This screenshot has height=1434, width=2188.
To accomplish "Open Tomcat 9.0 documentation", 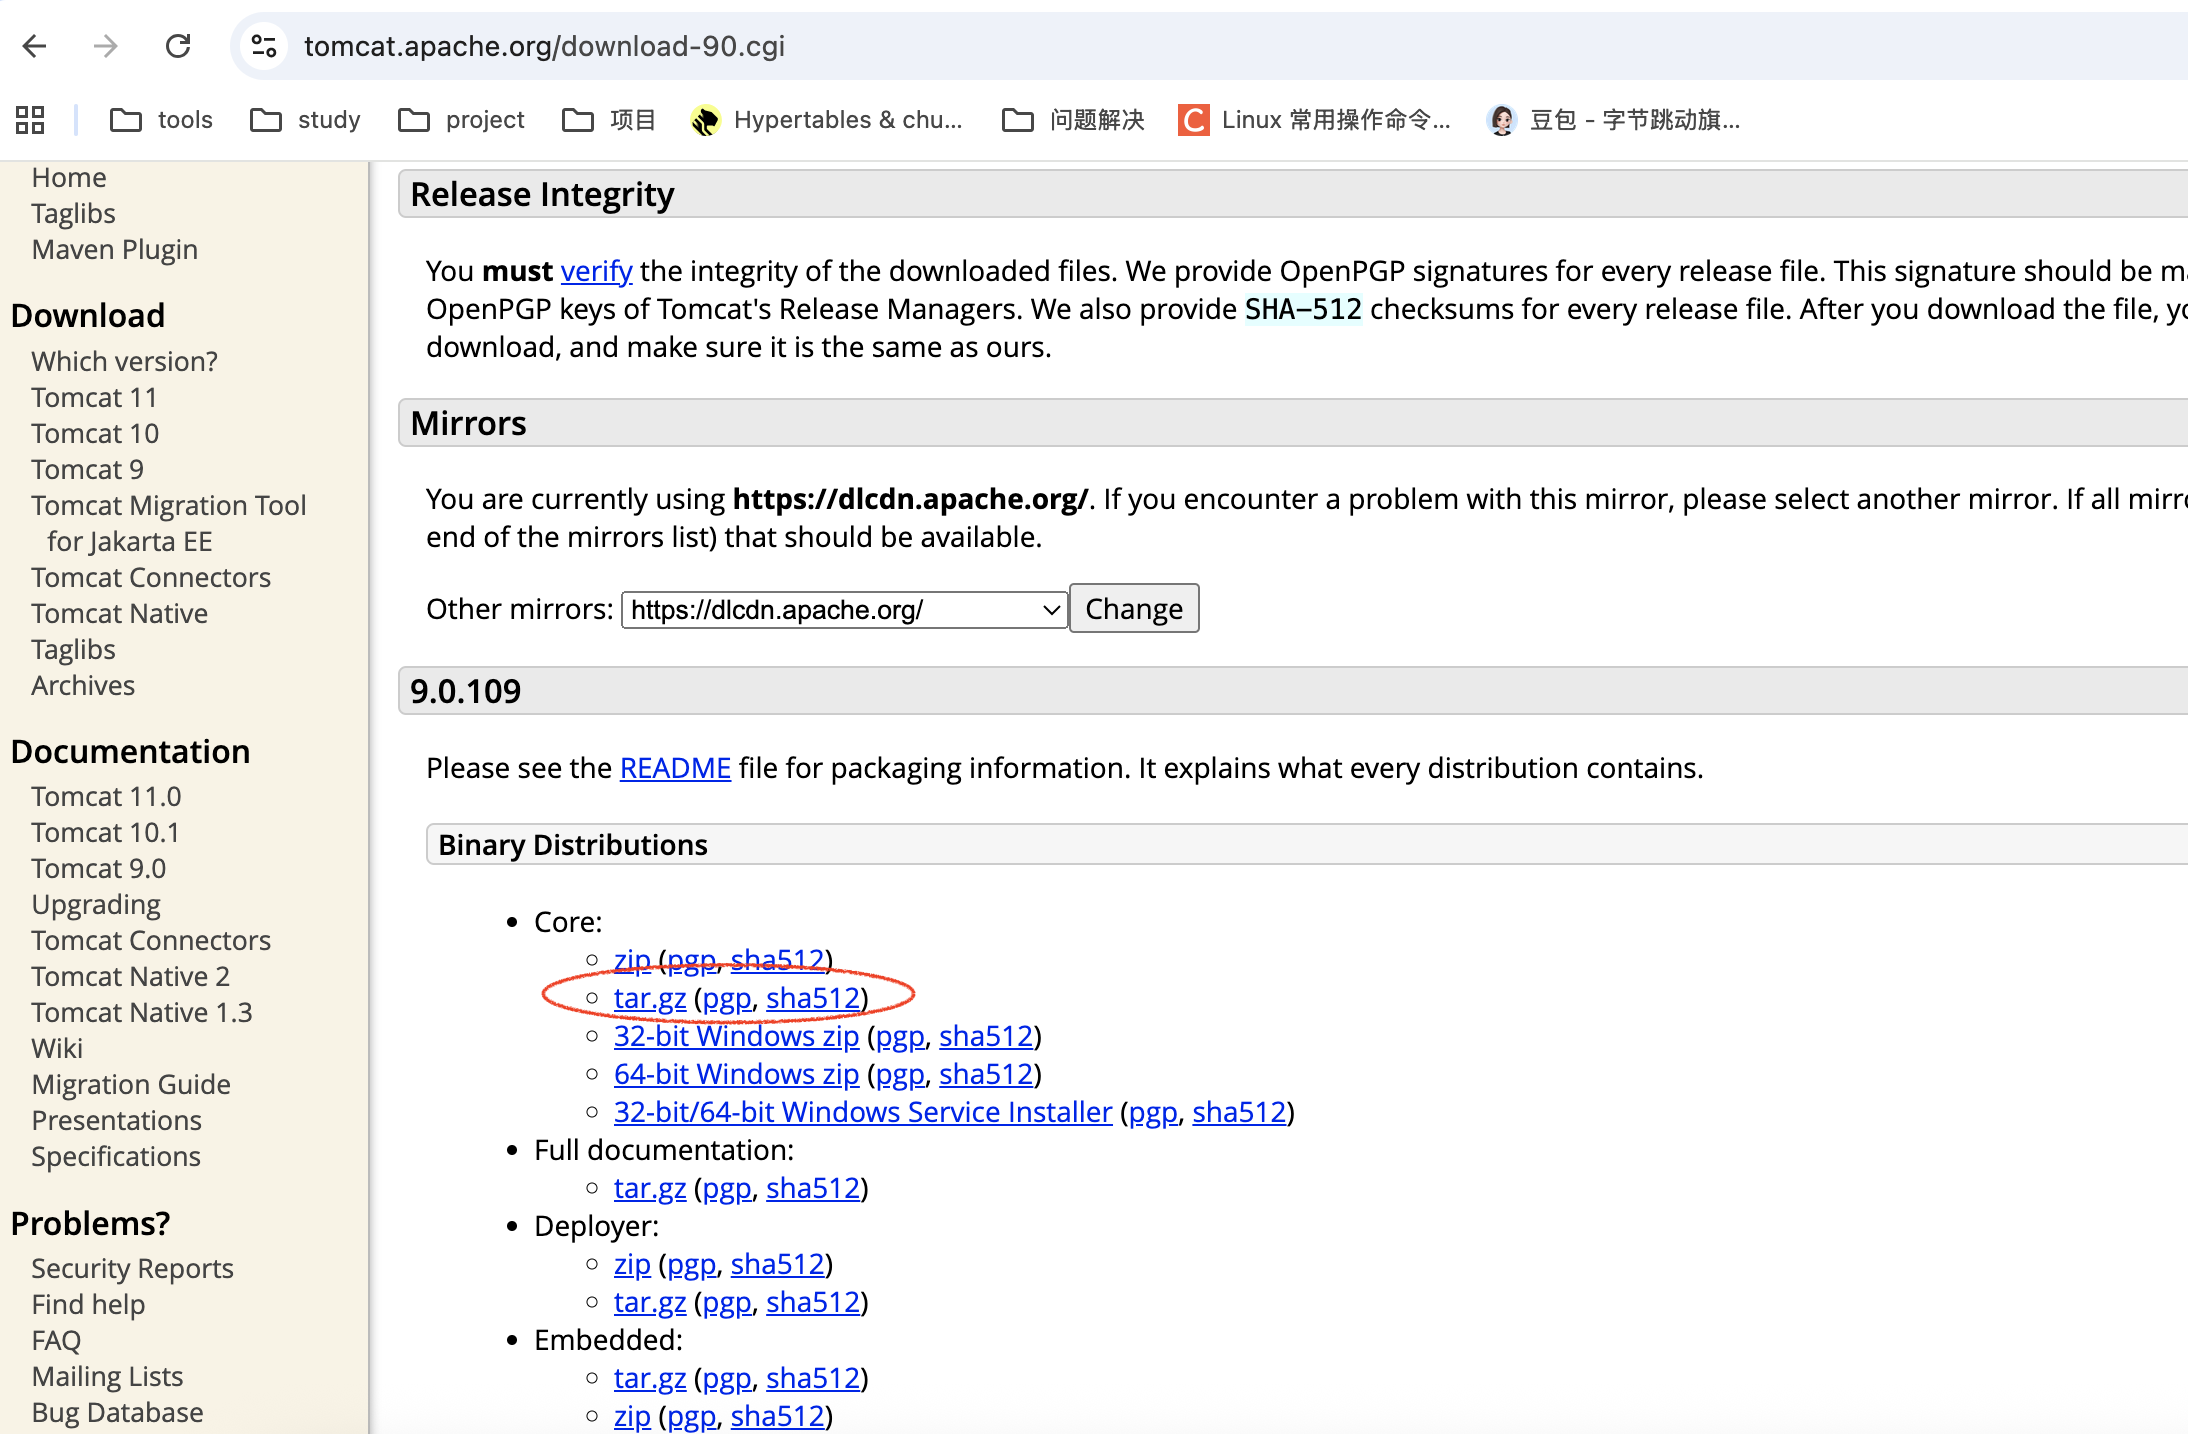I will pos(99,868).
